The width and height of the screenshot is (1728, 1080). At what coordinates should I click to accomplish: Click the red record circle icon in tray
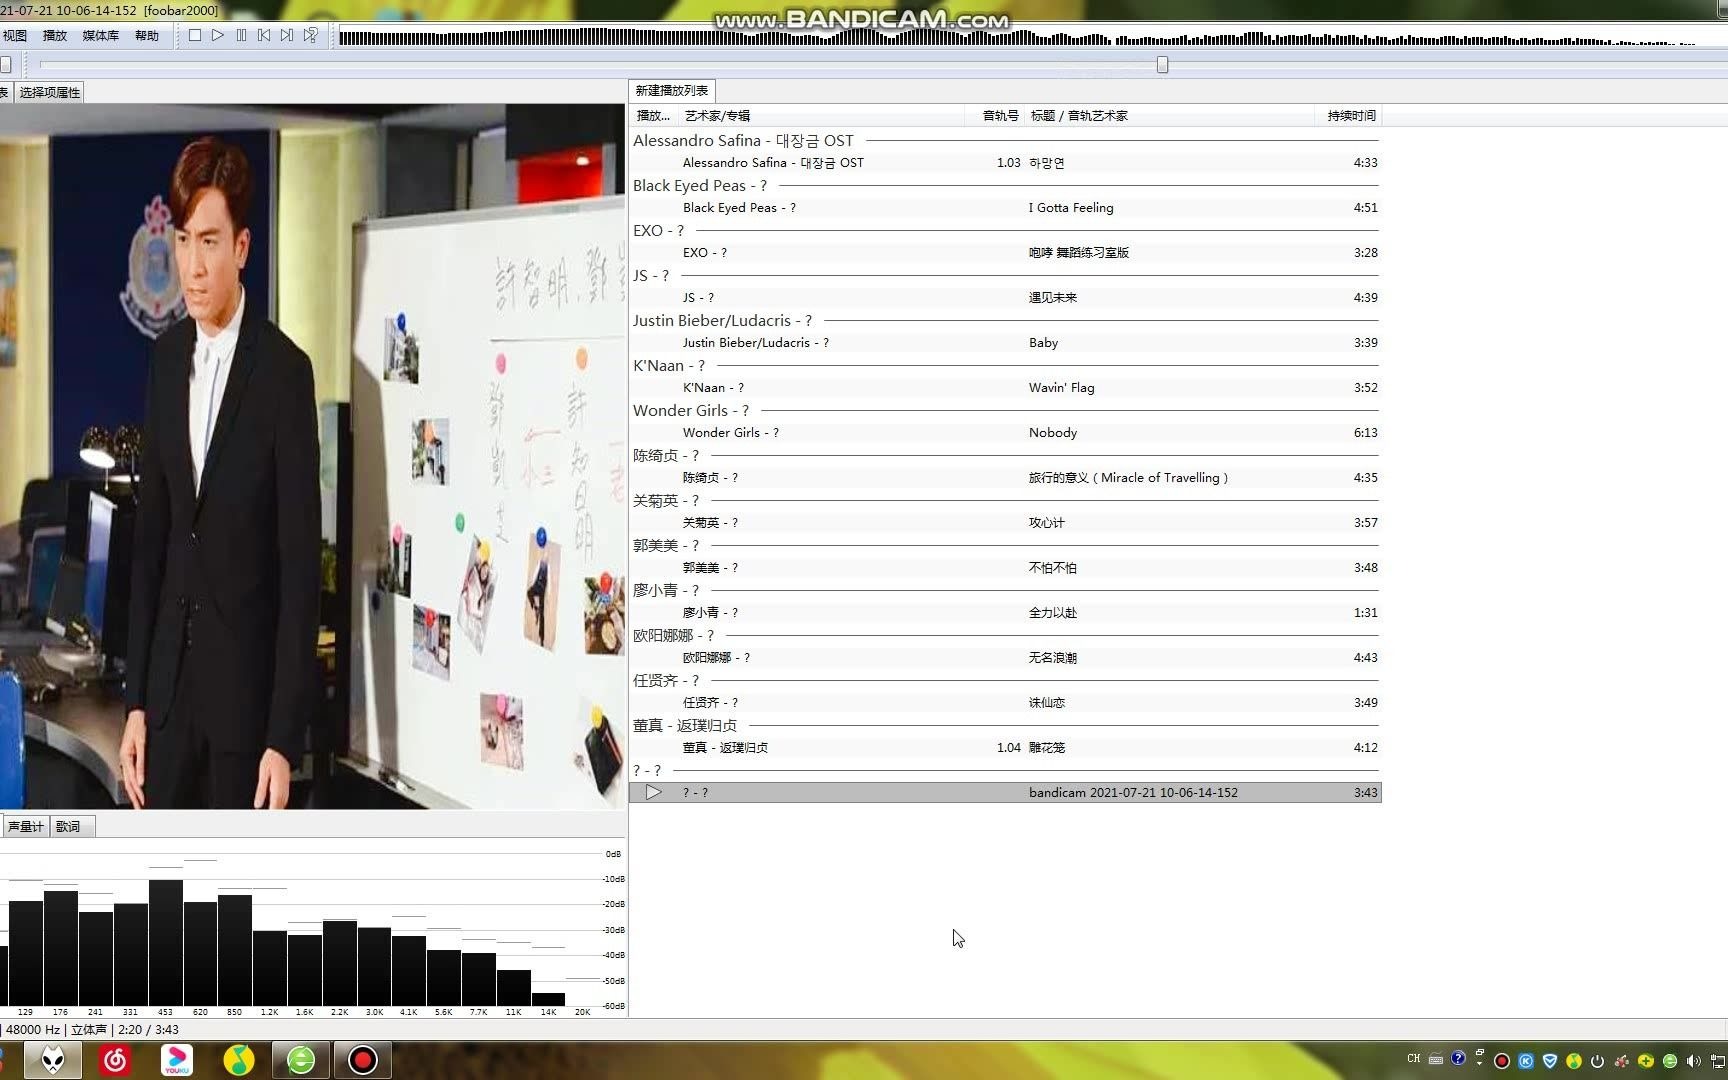point(1502,1061)
